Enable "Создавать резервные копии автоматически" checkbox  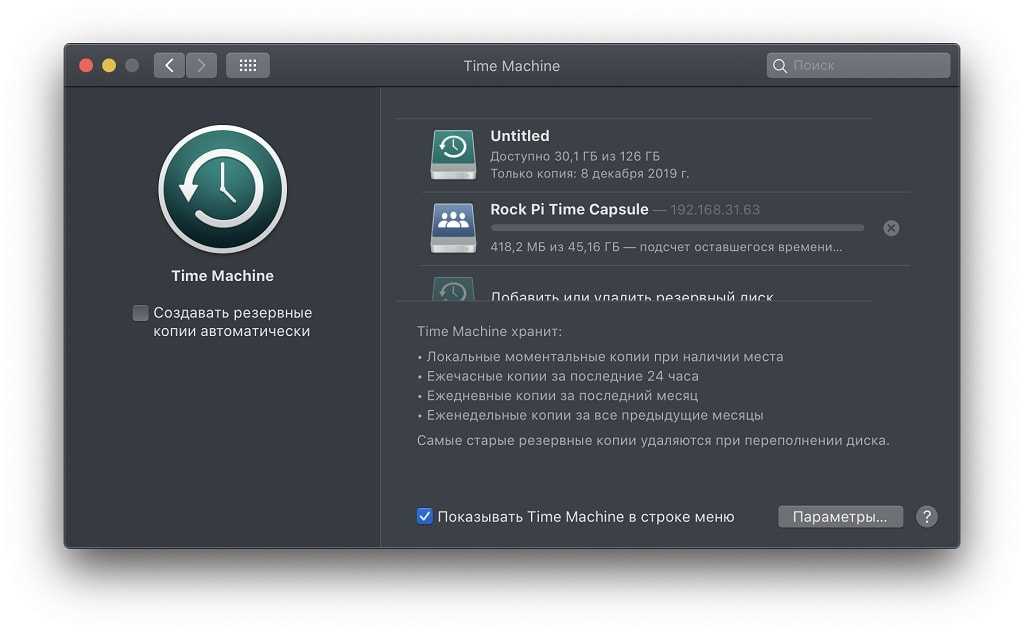coord(141,313)
